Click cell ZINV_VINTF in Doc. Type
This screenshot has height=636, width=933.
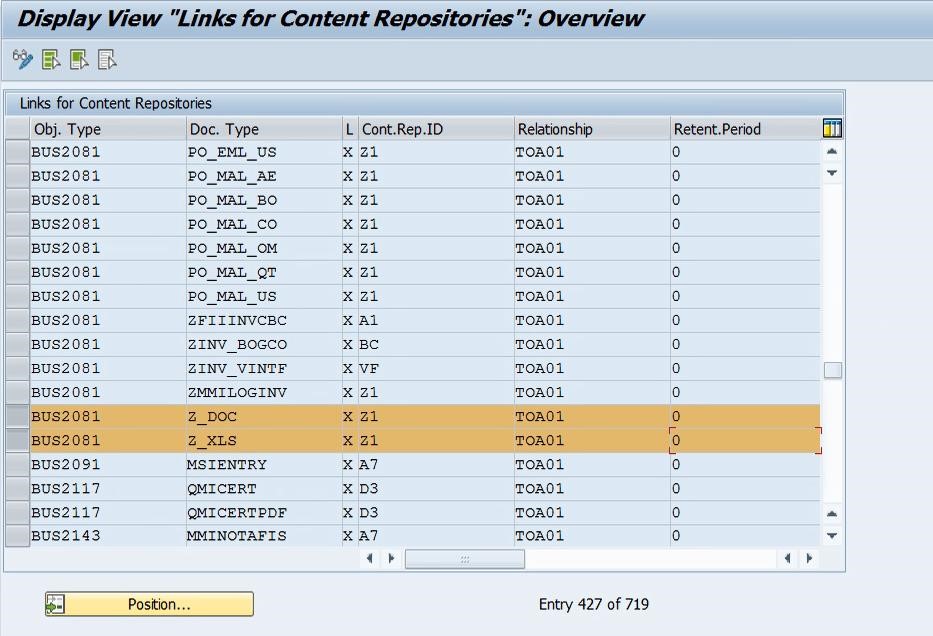(x=264, y=369)
